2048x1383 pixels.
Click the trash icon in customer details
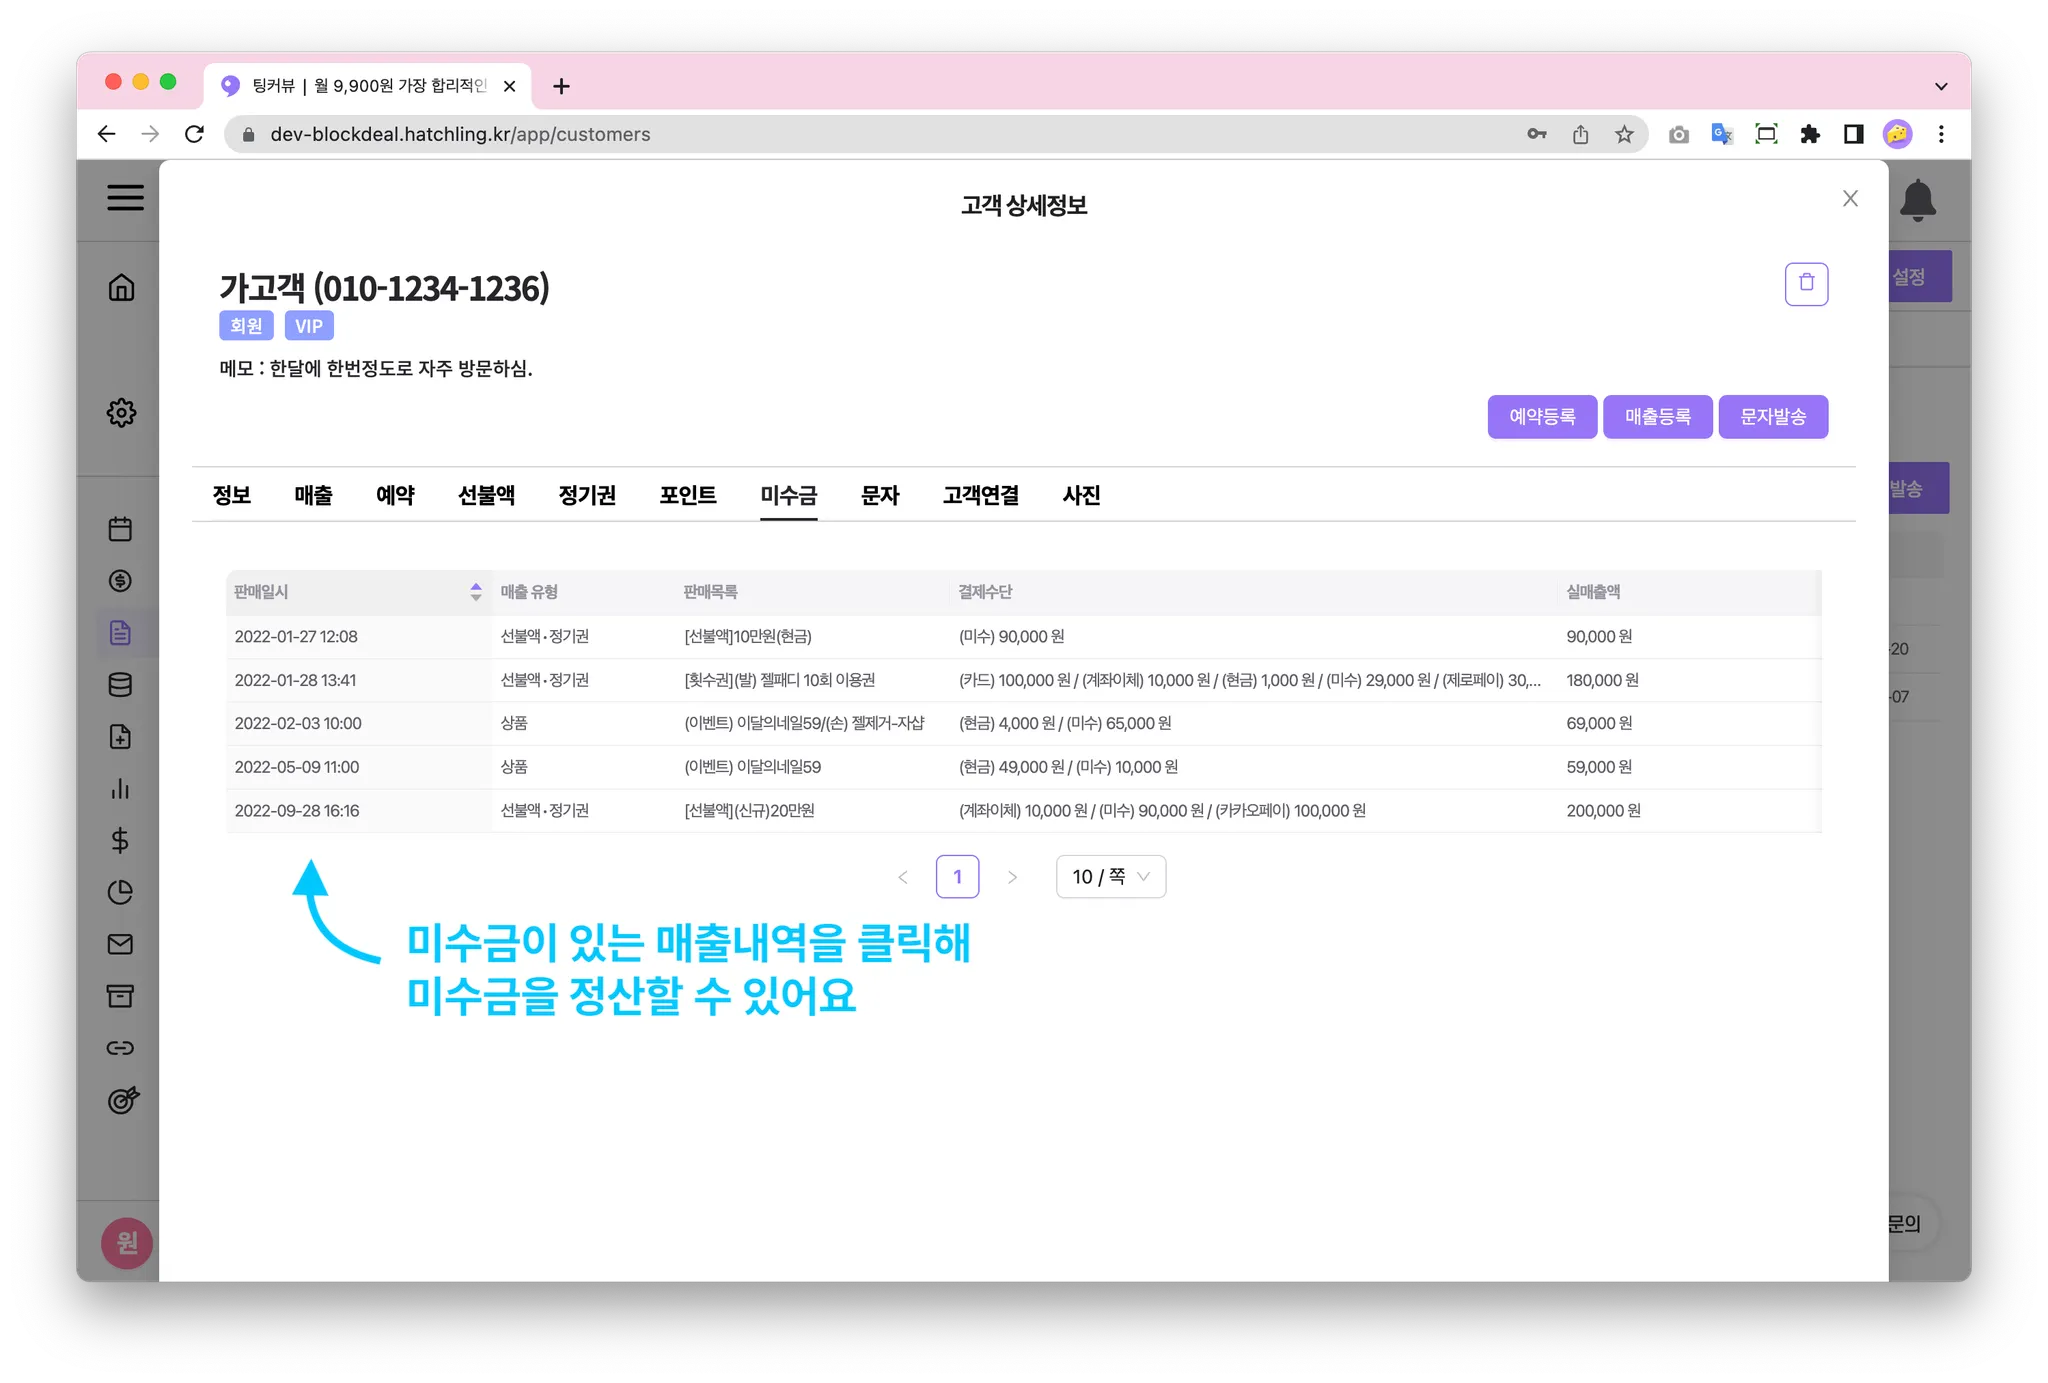pos(1806,284)
